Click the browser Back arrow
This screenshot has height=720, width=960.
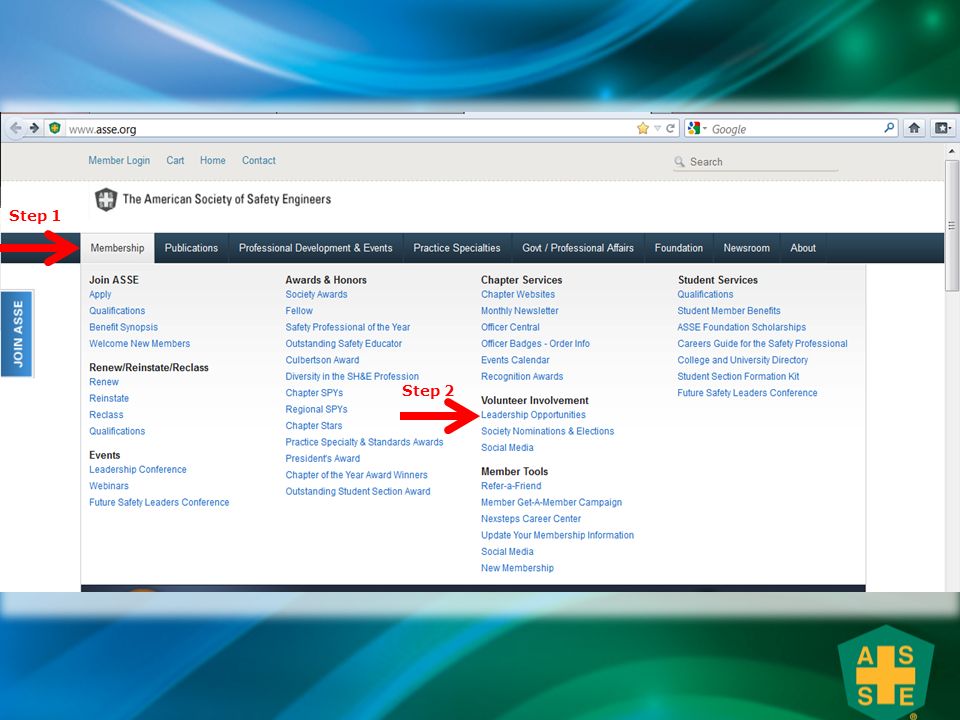[15, 128]
